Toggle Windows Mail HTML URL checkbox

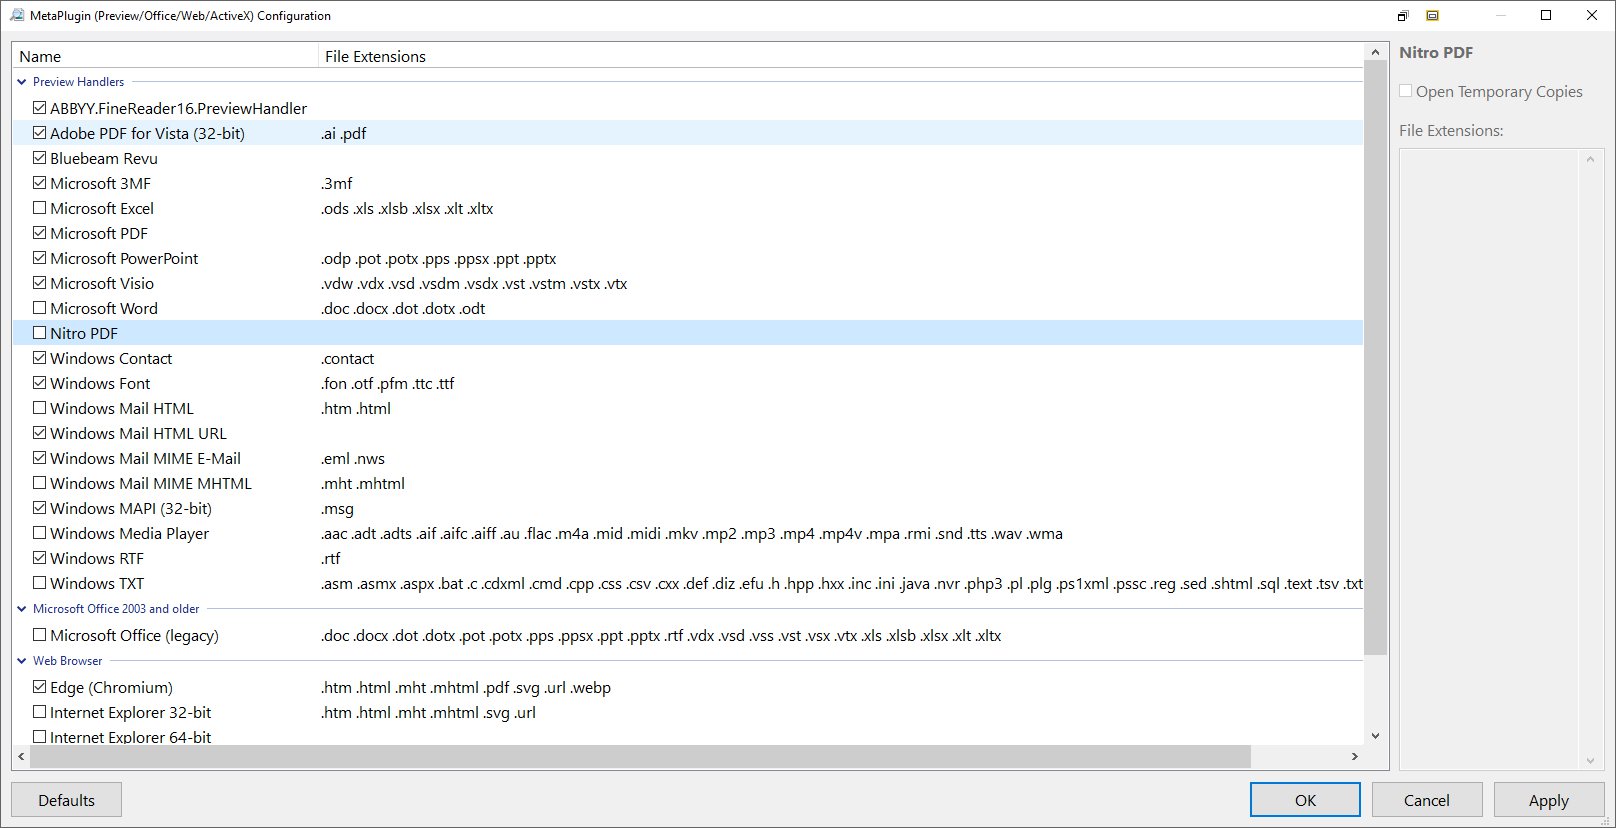click(40, 433)
